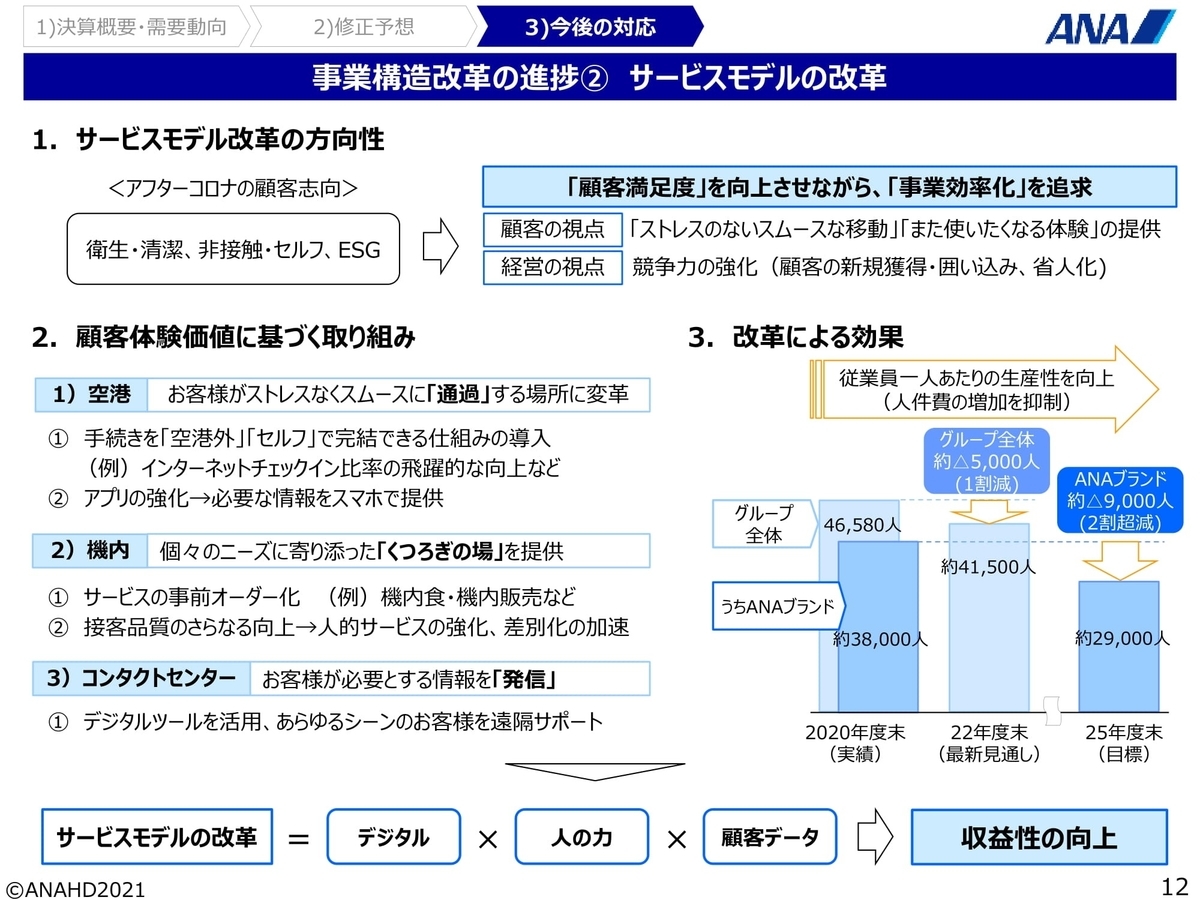Click heading 3. 改革による効果
The image size is (1200, 900).
pos(795,337)
